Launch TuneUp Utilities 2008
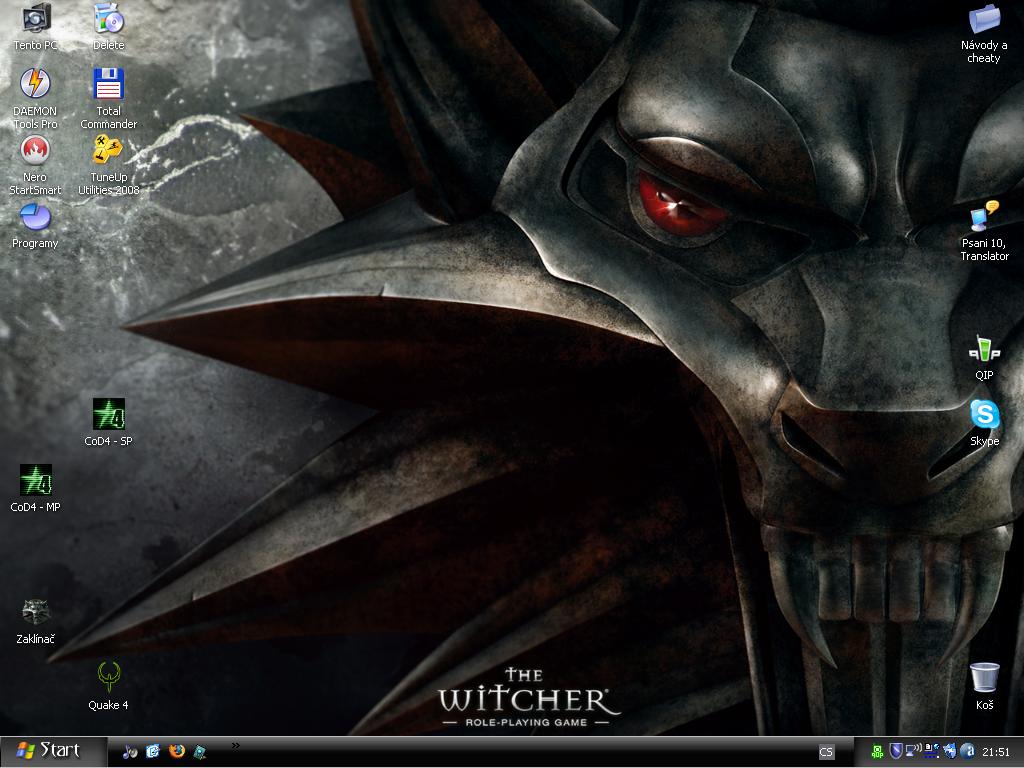1024x768 pixels. coord(108,165)
